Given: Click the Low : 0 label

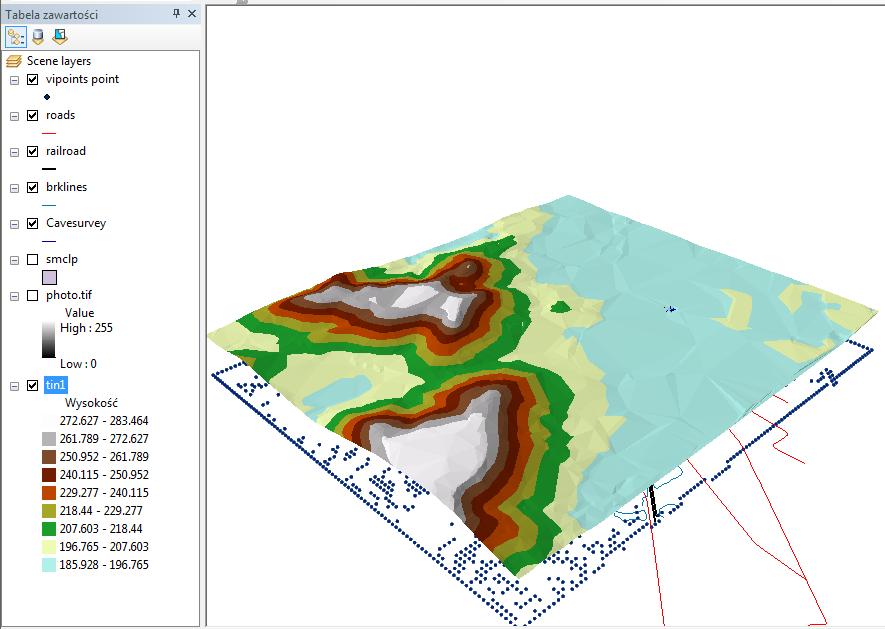Looking at the screenshot, I should tap(78, 364).
